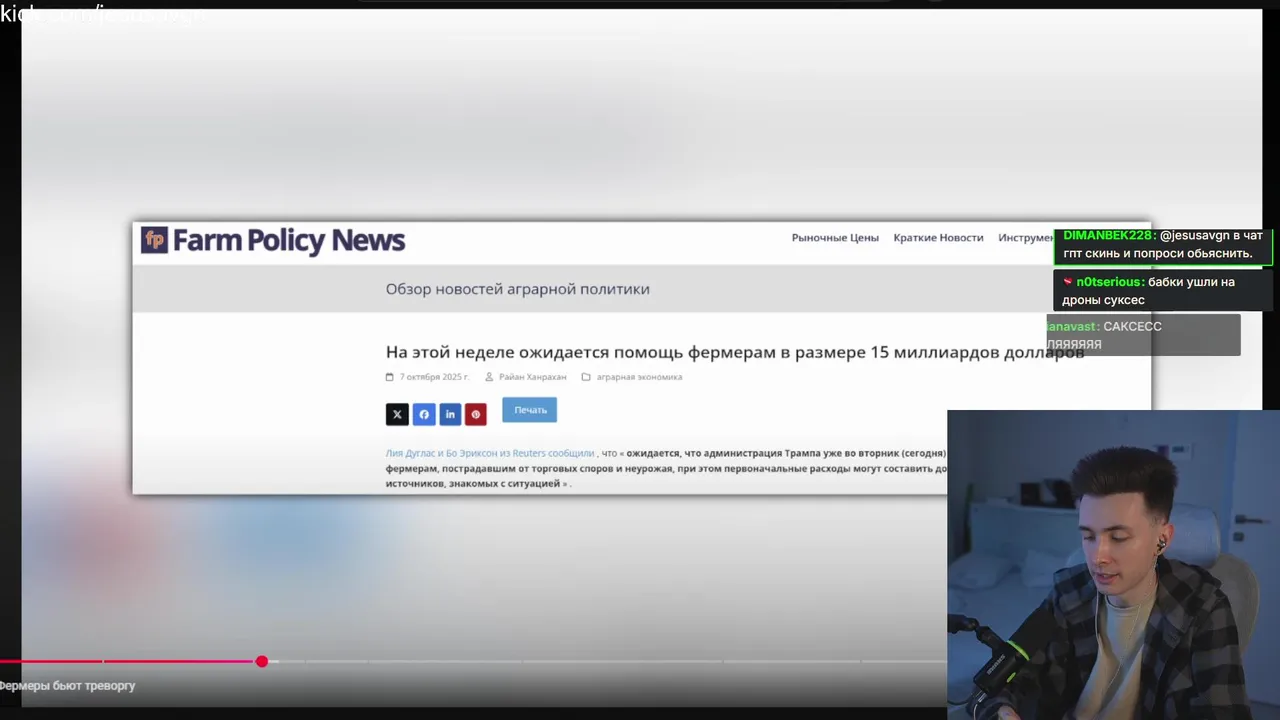The height and width of the screenshot is (720, 1280).
Task: Share the article on X
Action: pyautogui.click(x=397, y=414)
